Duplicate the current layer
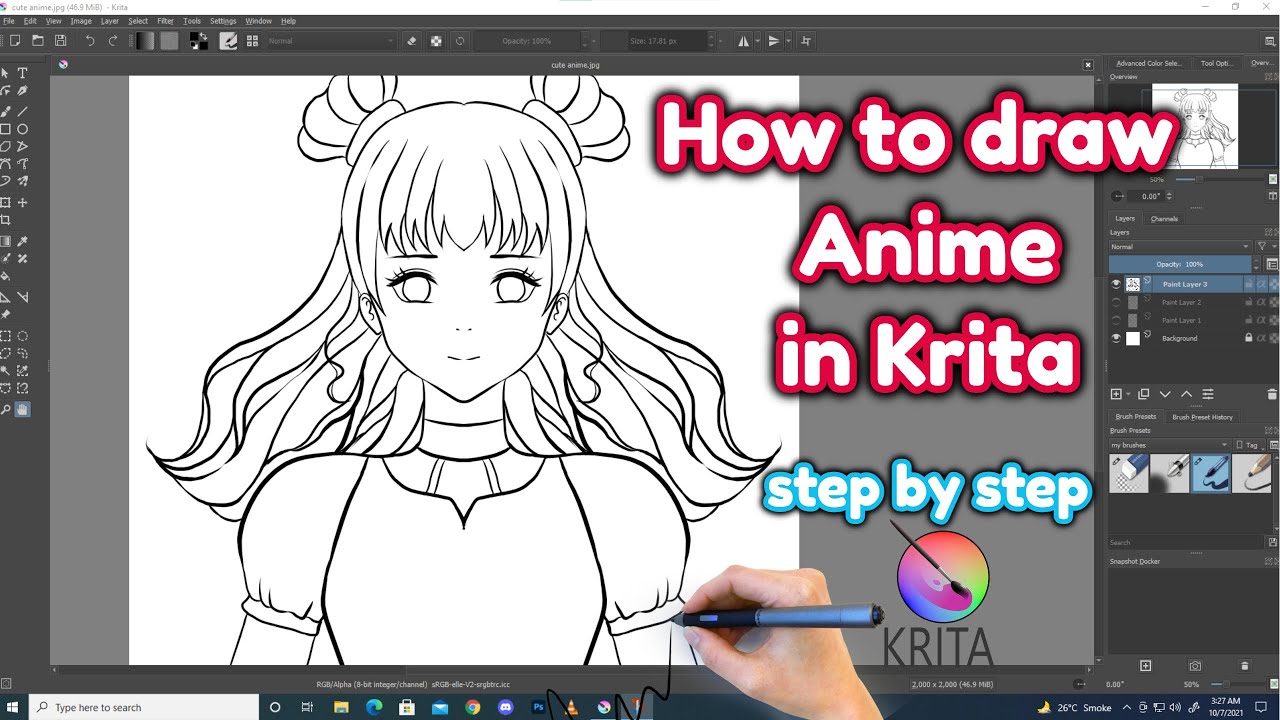The image size is (1280, 720). tap(1144, 394)
